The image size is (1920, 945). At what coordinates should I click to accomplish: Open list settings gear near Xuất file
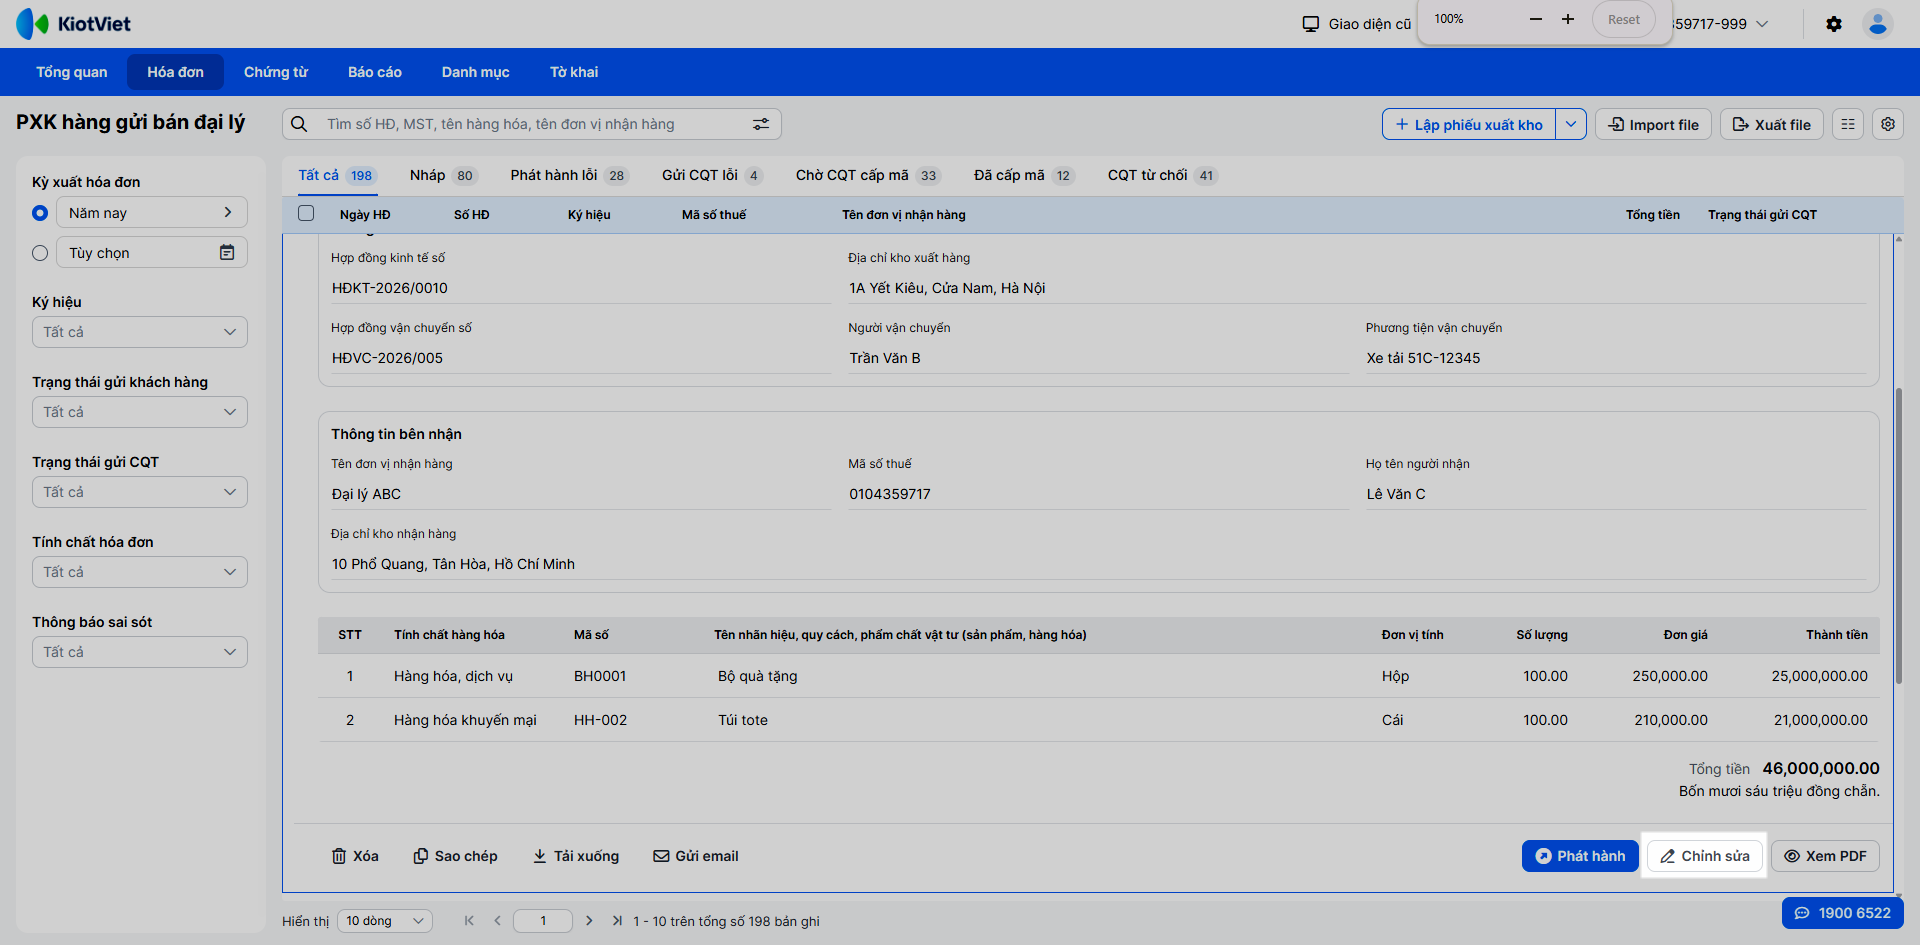point(1888,124)
